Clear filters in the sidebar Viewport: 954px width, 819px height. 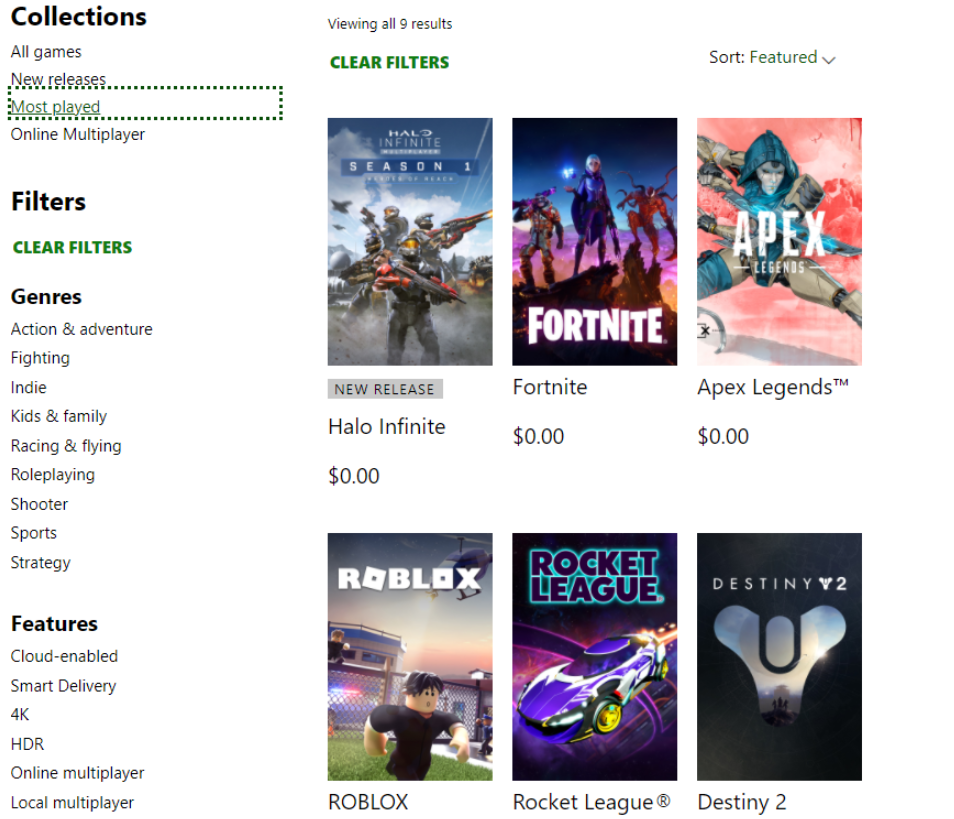pos(72,248)
